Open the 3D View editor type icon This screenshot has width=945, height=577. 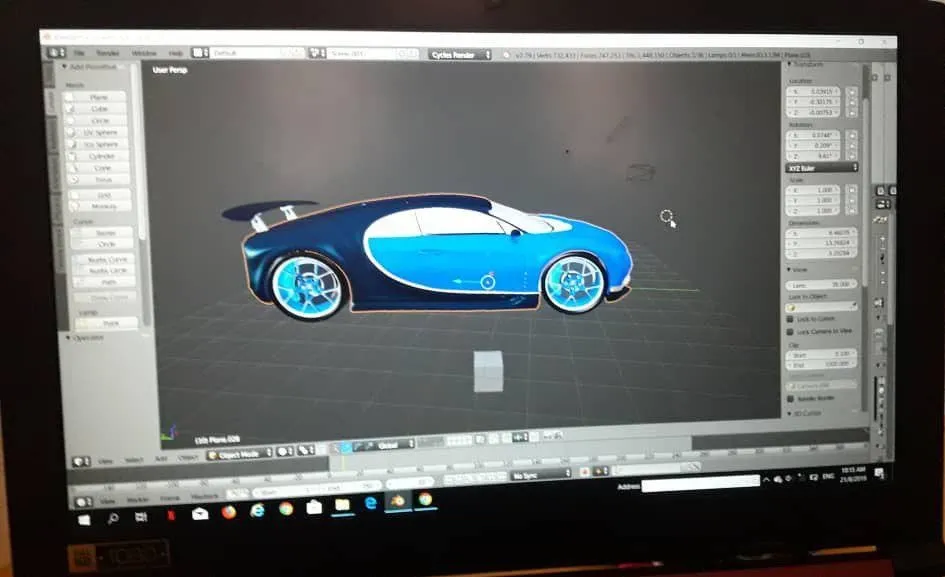click(x=81, y=462)
